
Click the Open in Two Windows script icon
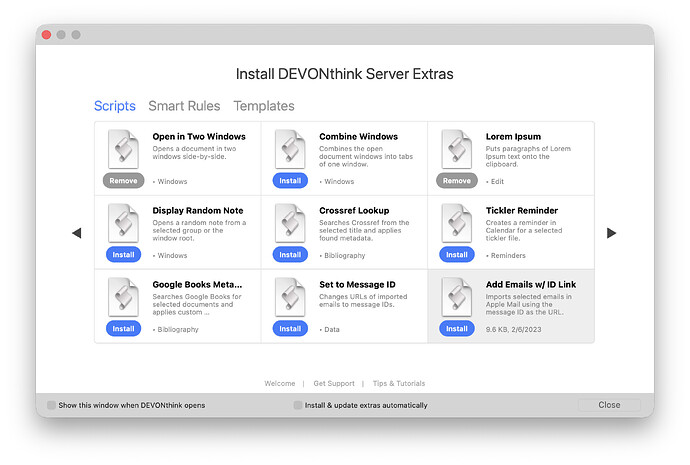point(123,149)
